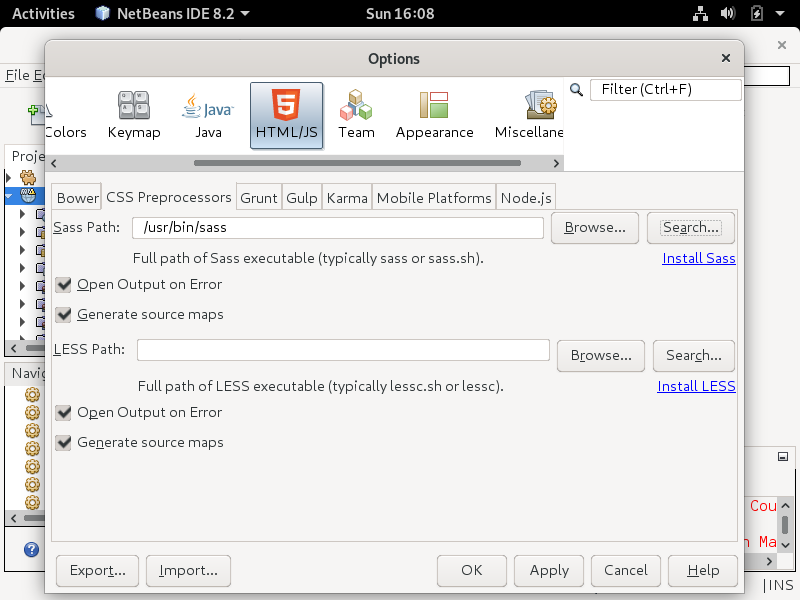
Task: Open the File menu in the main window
Action: (17, 76)
